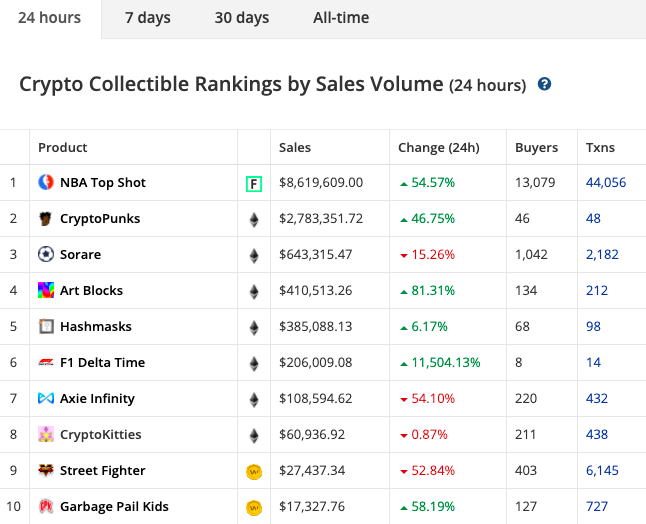
Task: Select the 30 days tab
Action: (241, 18)
